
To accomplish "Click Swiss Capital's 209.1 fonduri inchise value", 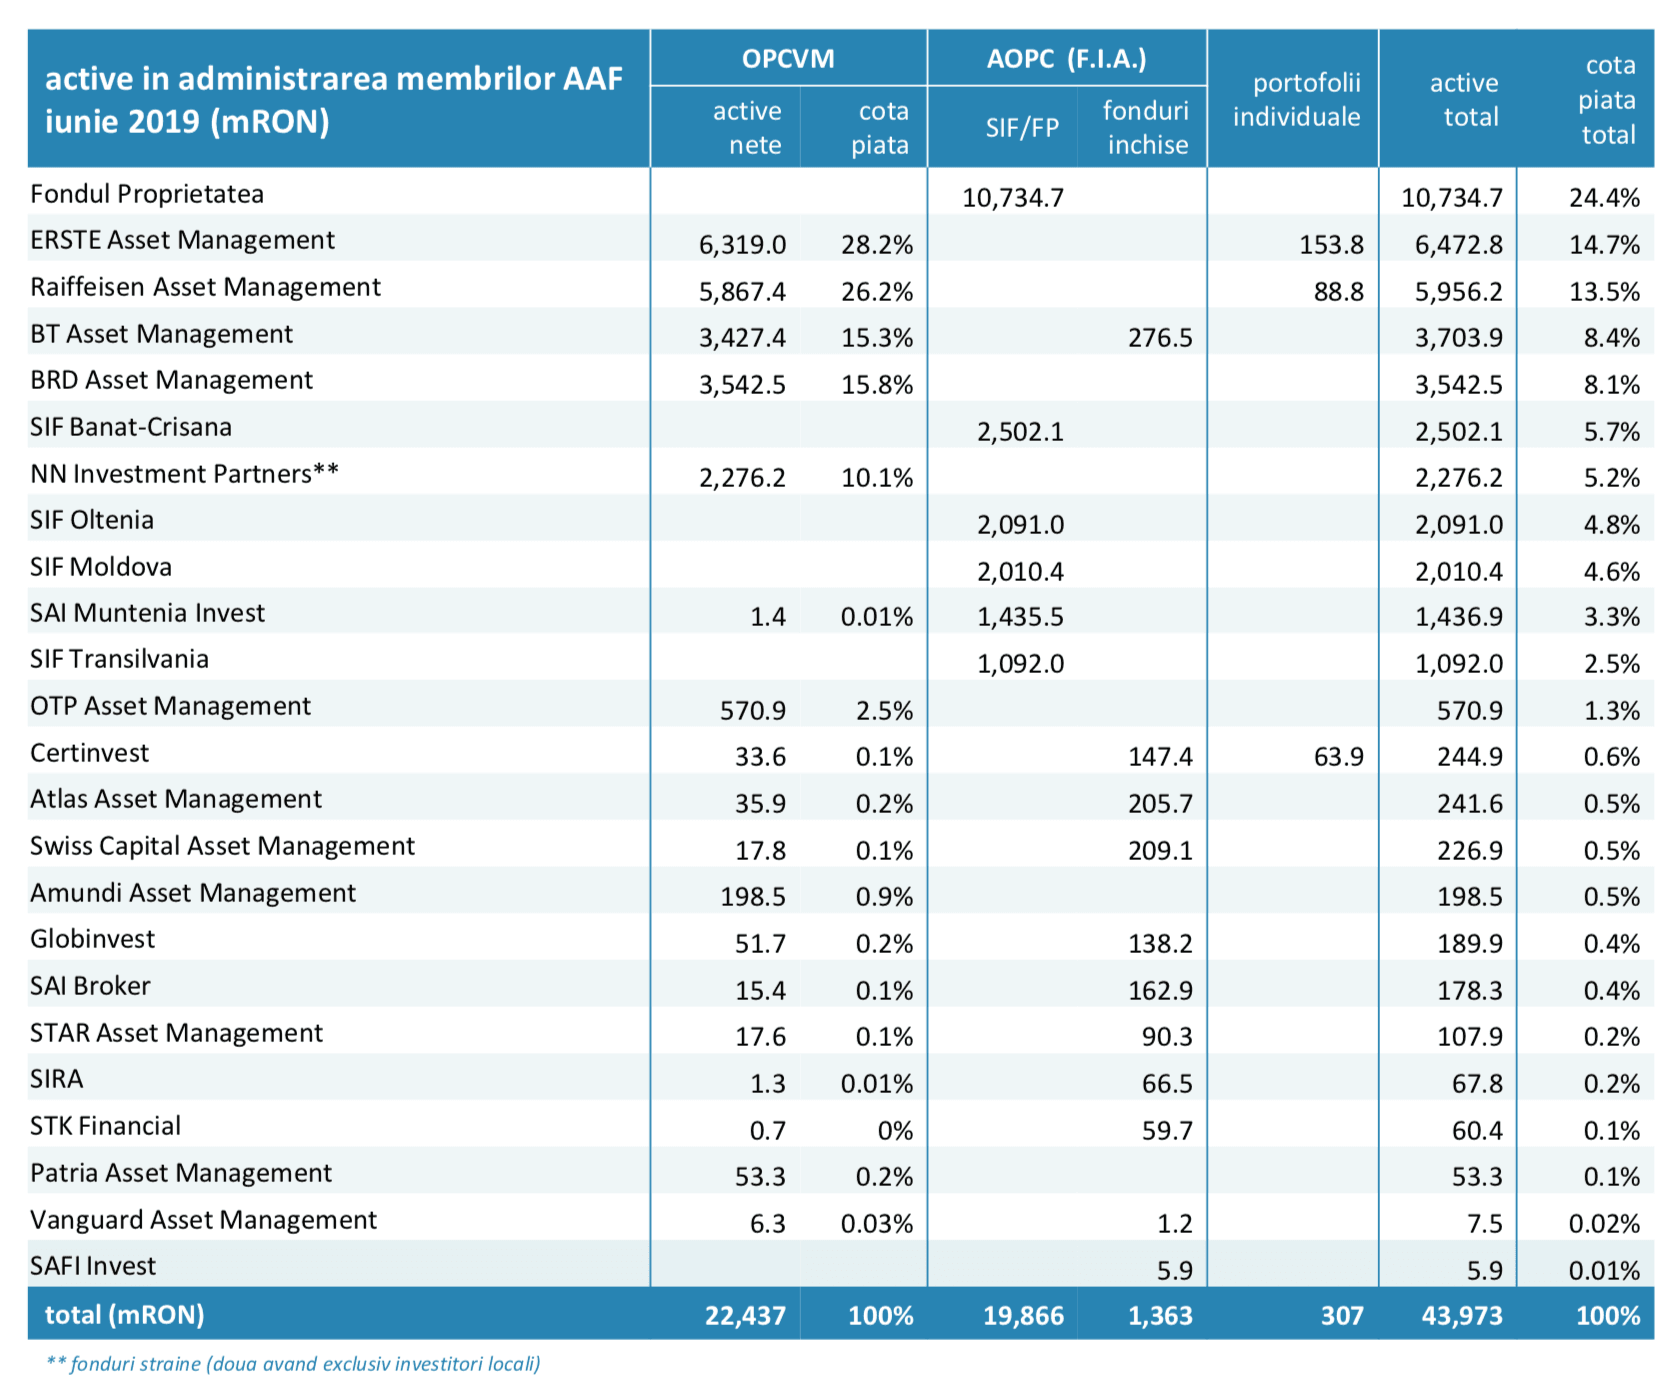I will coord(1160,851).
